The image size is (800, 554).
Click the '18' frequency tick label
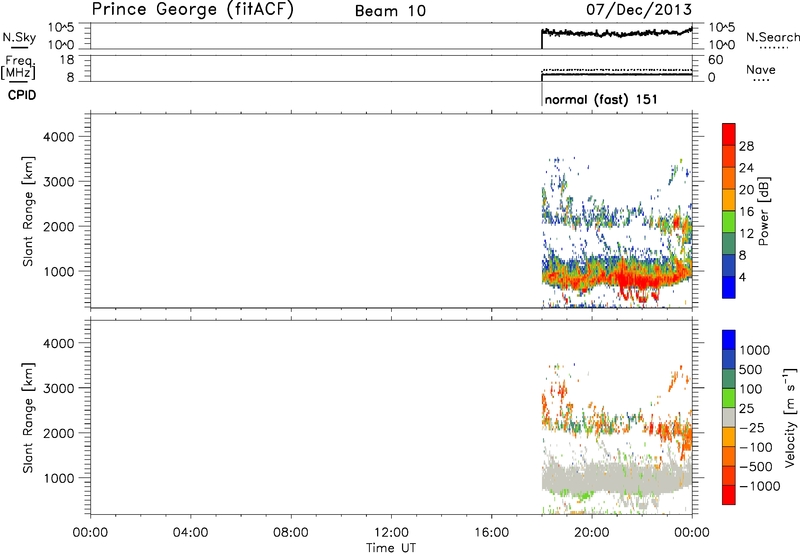click(x=67, y=60)
